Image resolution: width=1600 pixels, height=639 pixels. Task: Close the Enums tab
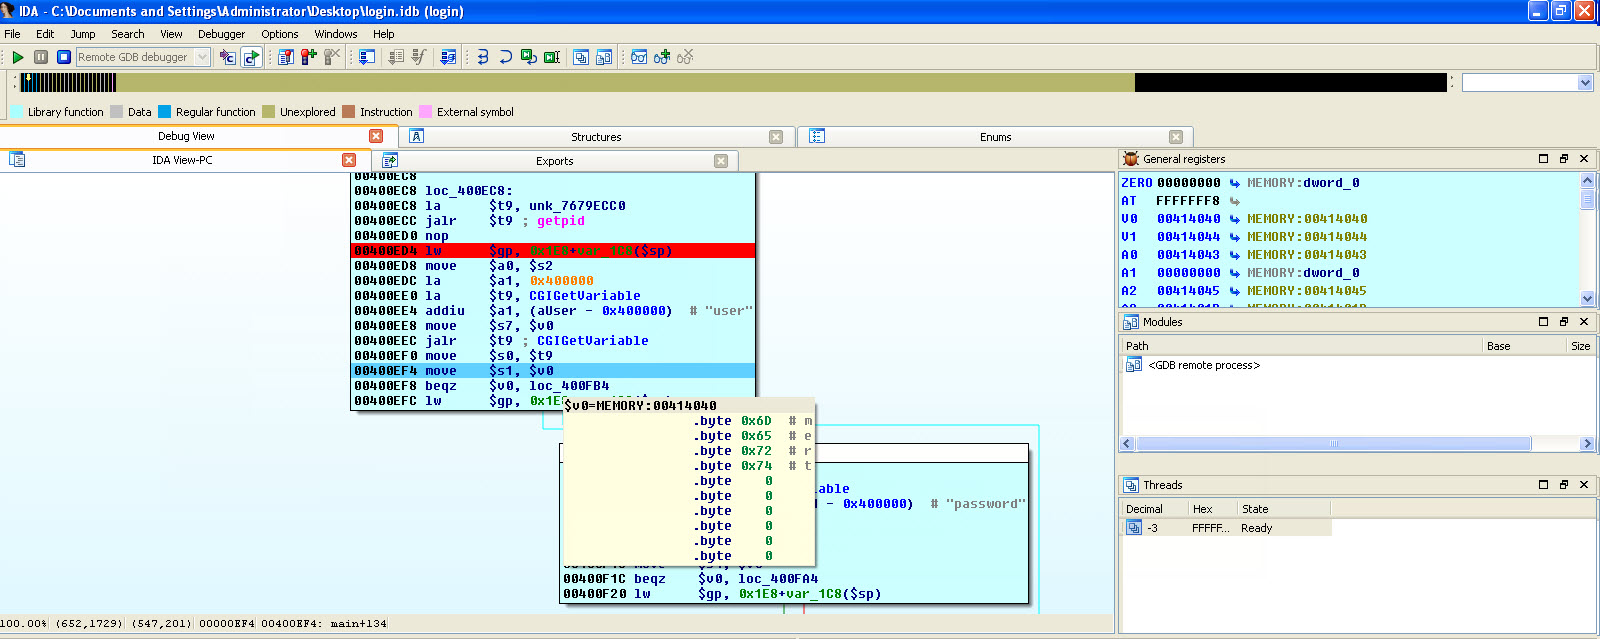pyautogui.click(x=1176, y=137)
